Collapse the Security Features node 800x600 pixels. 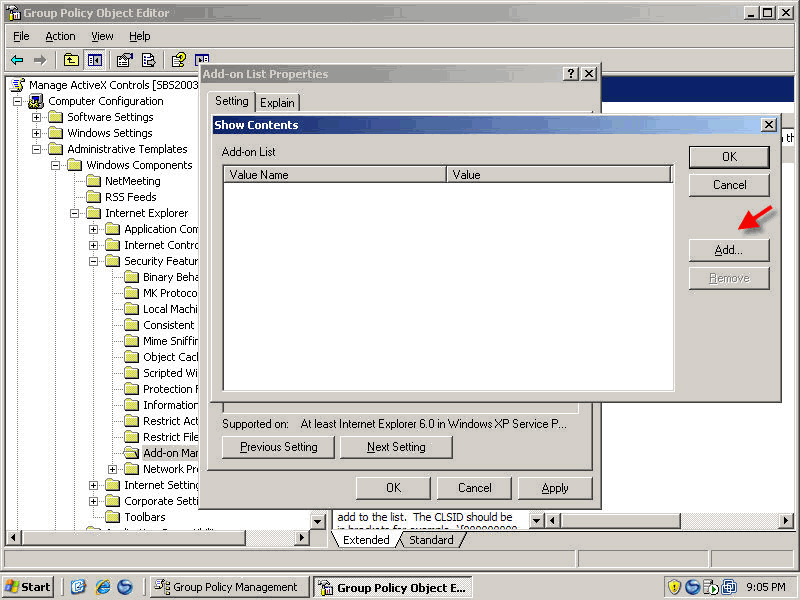pyautogui.click(x=93, y=261)
